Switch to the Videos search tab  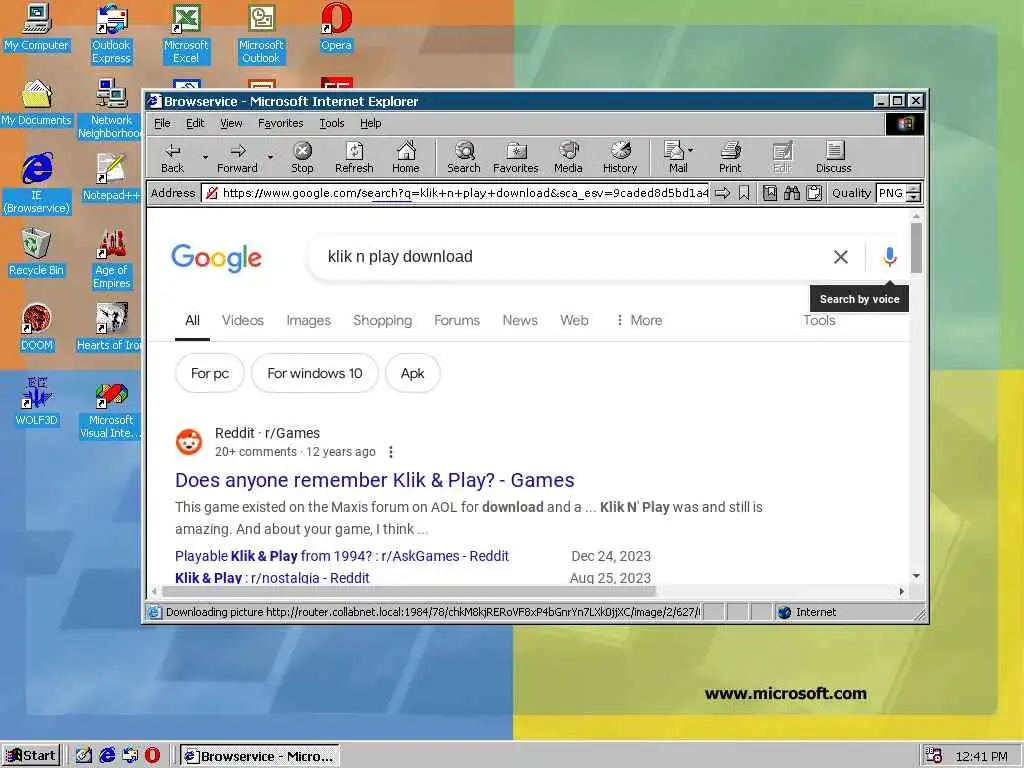[243, 320]
